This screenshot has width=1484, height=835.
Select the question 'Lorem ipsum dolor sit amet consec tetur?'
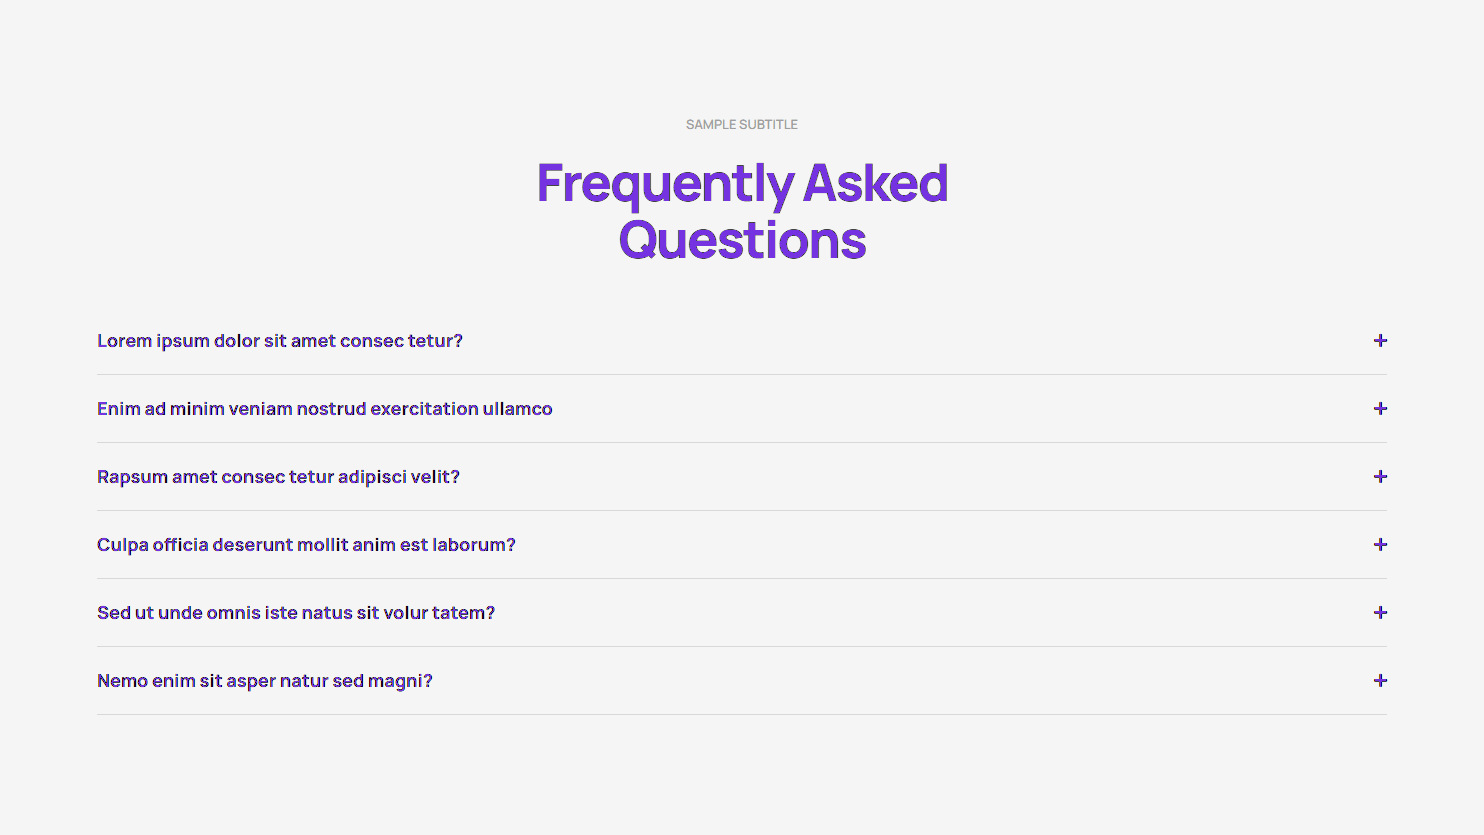[280, 340]
